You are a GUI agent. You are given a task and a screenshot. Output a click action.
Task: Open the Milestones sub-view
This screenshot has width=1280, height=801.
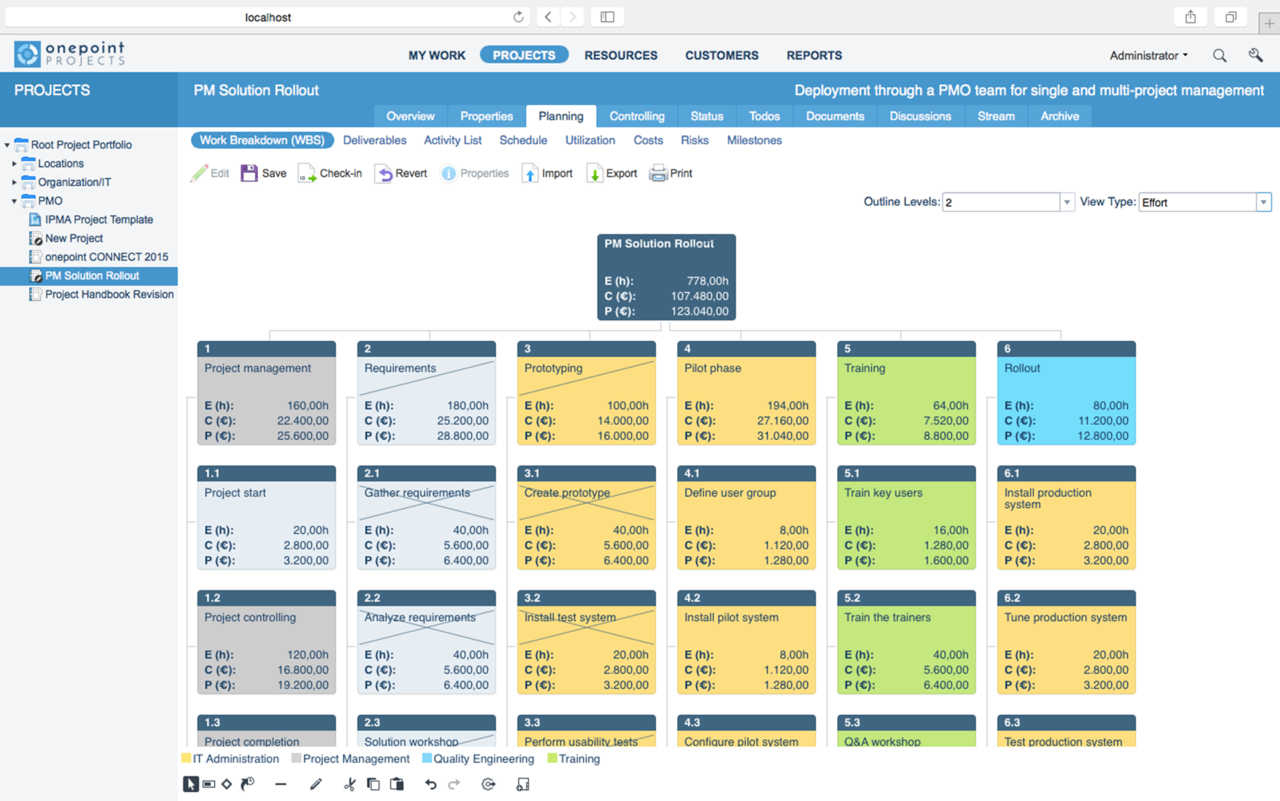point(754,140)
